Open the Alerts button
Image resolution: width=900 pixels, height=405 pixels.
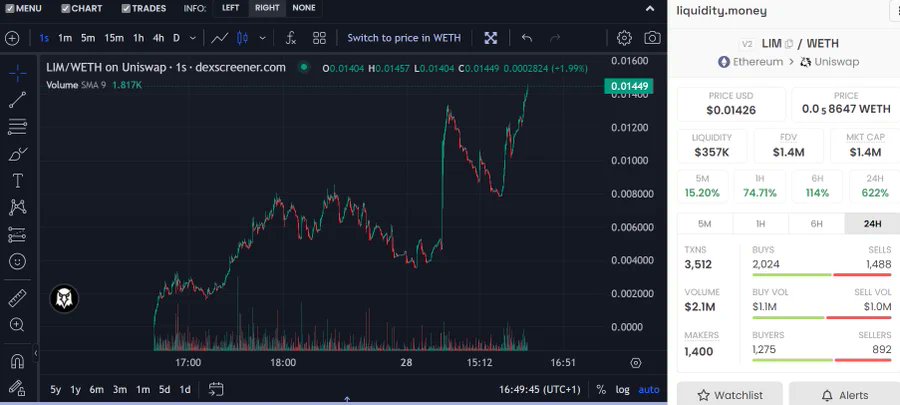[x=844, y=395]
